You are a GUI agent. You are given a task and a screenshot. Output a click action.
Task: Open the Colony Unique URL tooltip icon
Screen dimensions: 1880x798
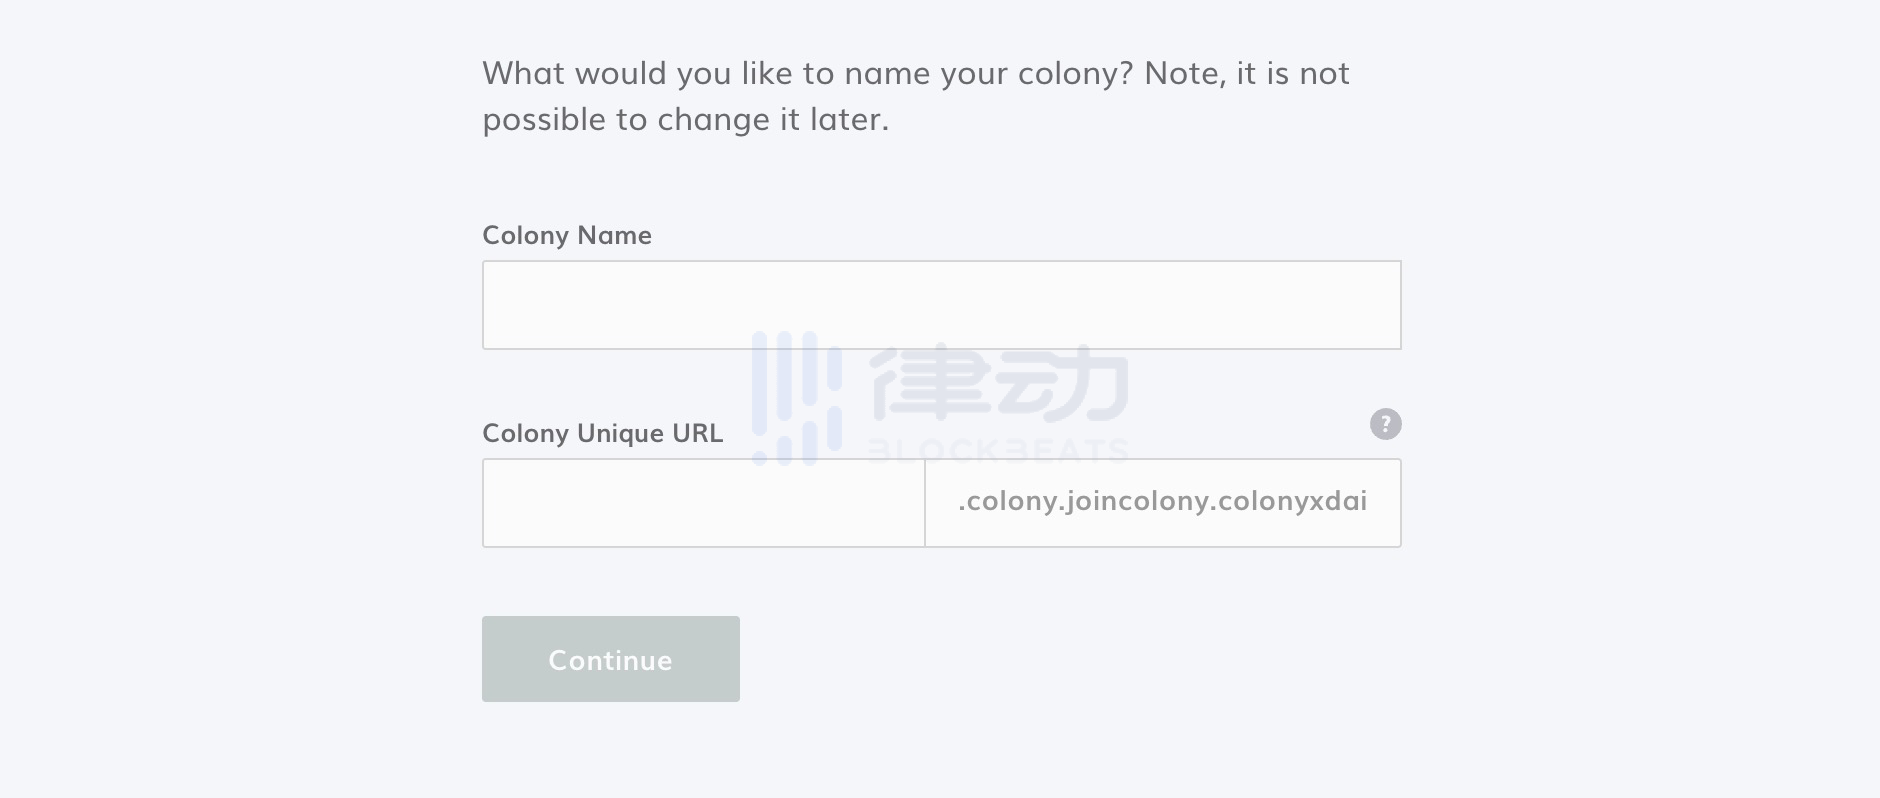click(x=1386, y=424)
